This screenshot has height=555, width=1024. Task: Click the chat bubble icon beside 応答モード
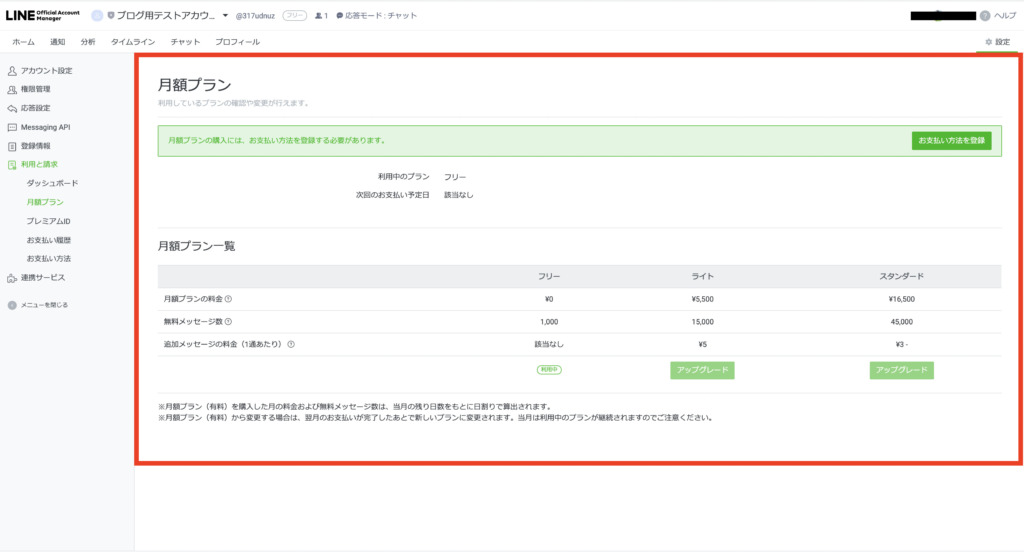pos(340,16)
